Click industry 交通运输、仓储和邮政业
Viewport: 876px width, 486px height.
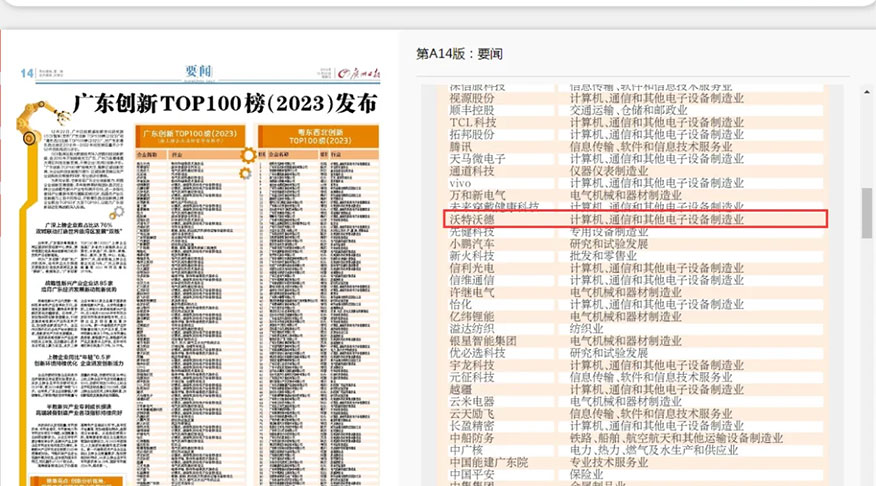coord(629,111)
